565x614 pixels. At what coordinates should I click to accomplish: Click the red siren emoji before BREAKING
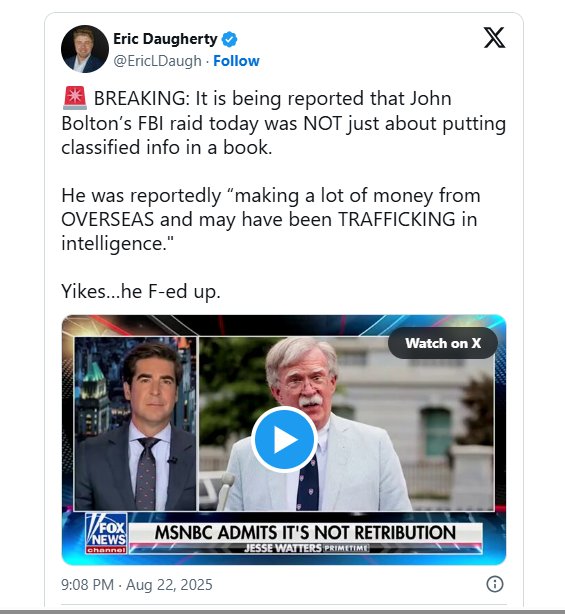[74, 98]
